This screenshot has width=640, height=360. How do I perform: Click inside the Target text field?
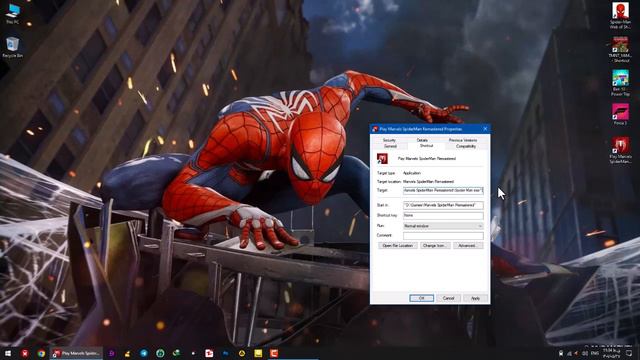(x=443, y=190)
